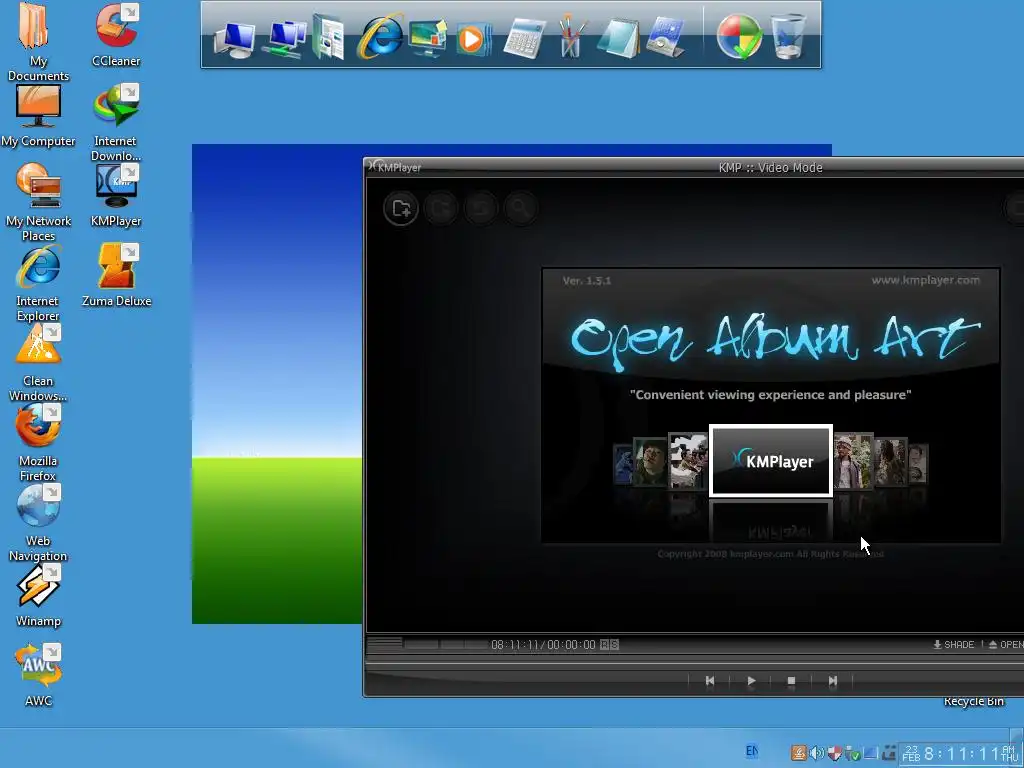1024x768 pixels.
Task: Select the Internet Explorer desktop icon
Action: point(38,283)
